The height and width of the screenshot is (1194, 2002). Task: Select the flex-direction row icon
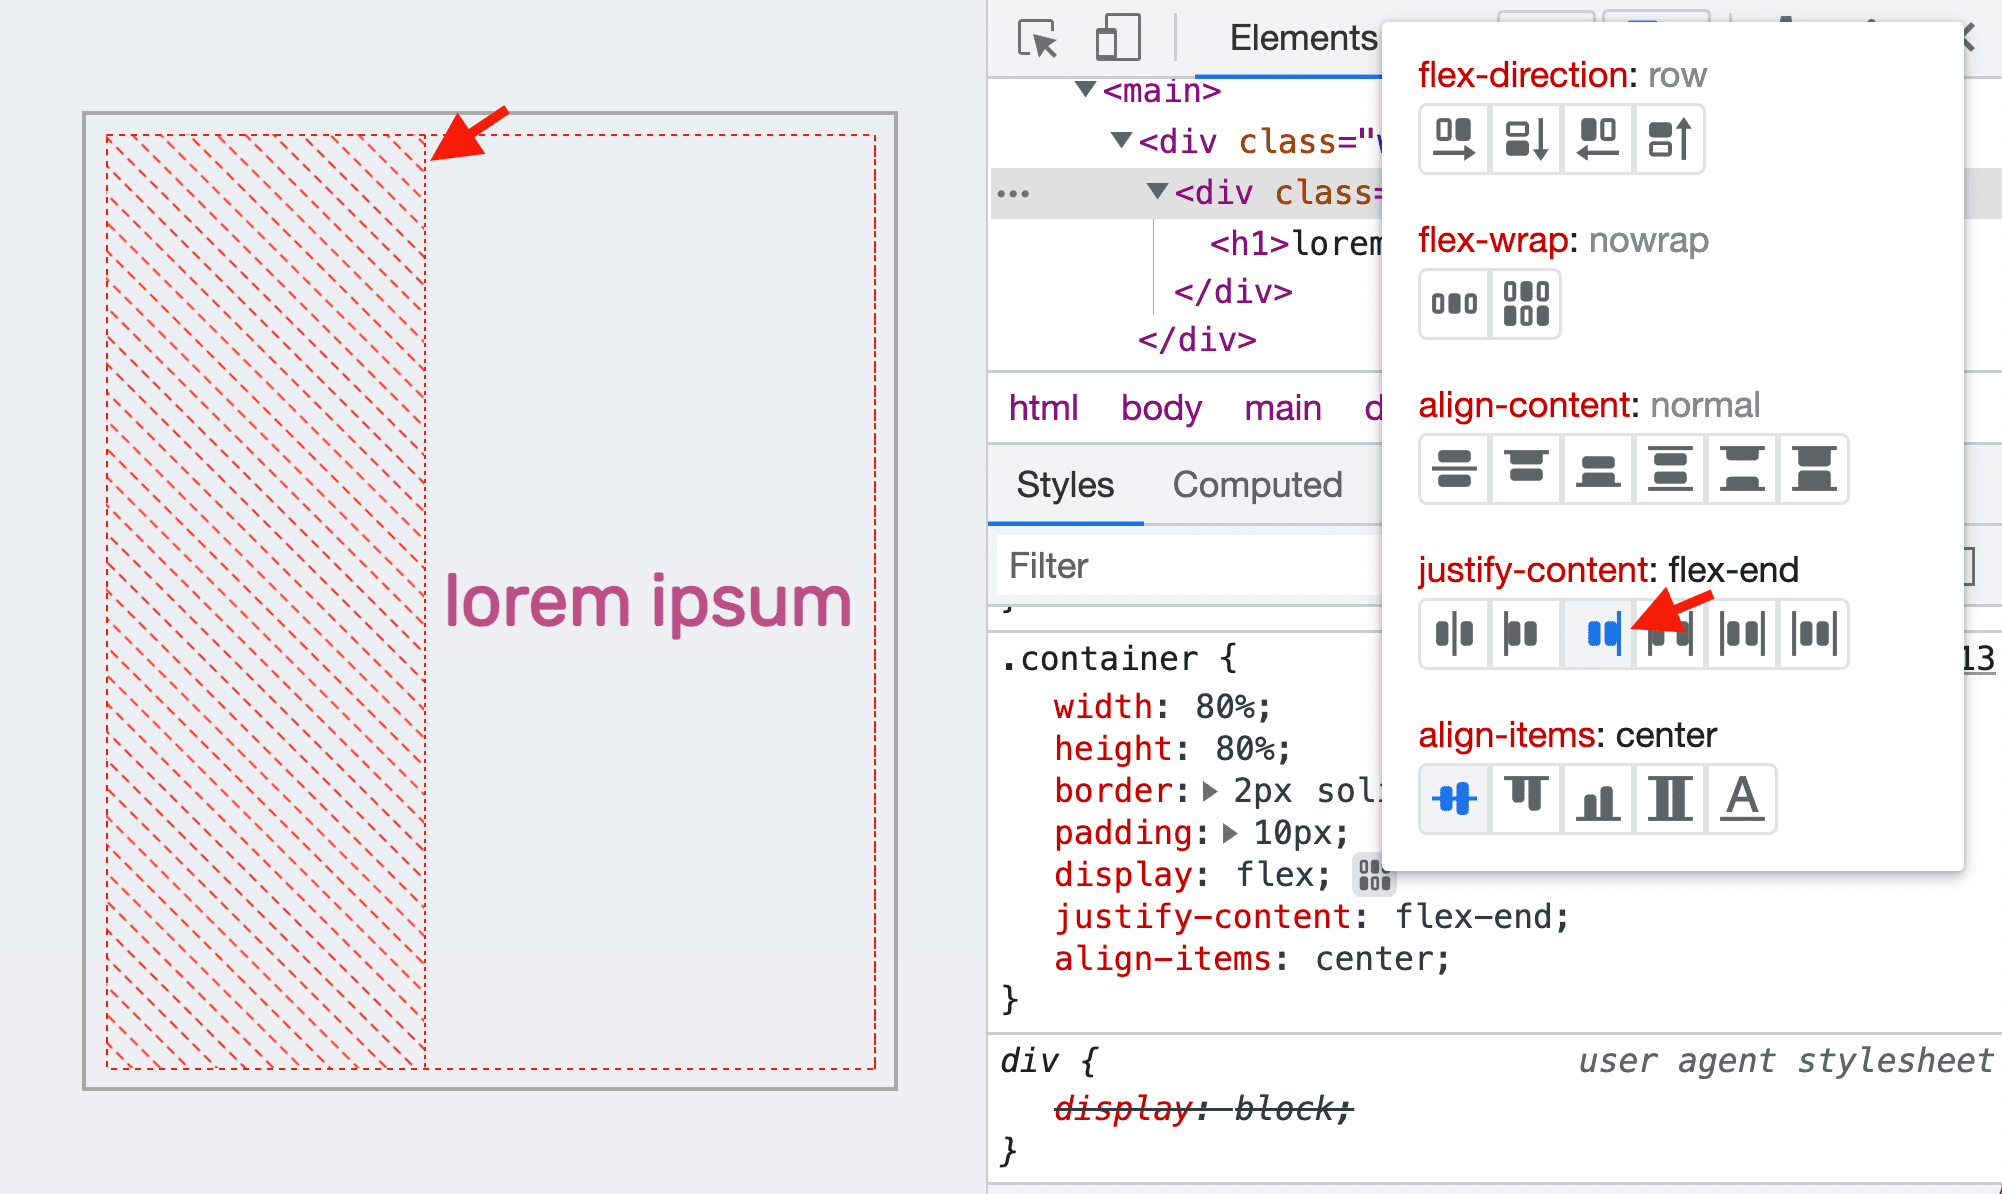pos(1452,138)
